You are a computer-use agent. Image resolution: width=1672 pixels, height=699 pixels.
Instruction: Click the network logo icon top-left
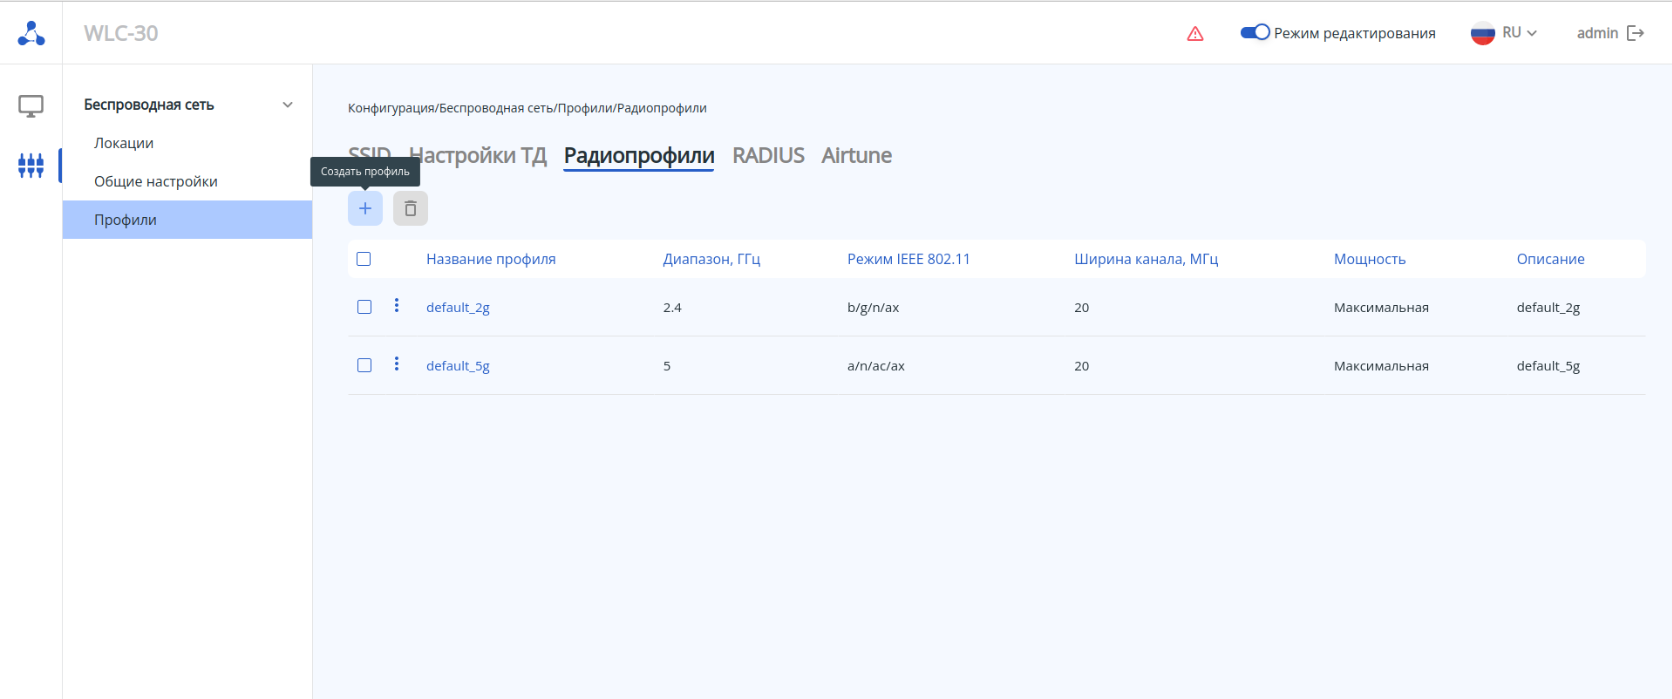point(31,33)
